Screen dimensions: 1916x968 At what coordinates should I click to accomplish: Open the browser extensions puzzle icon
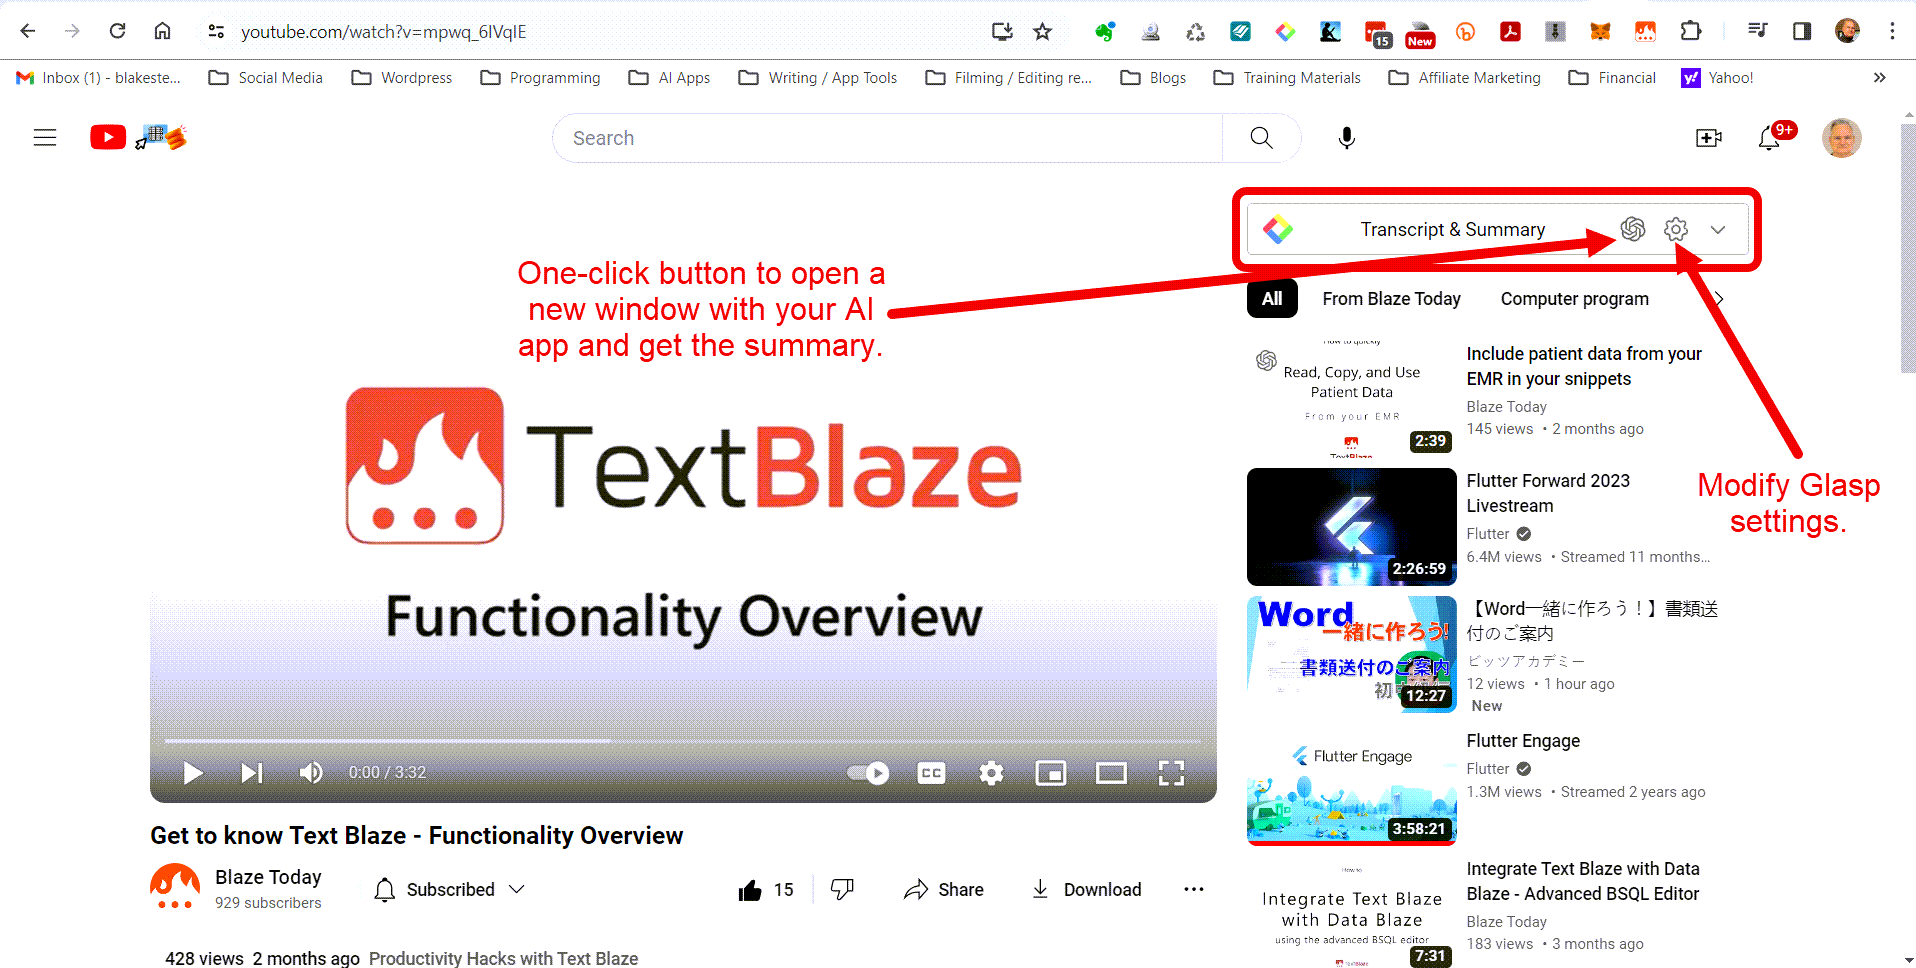(1692, 31)
